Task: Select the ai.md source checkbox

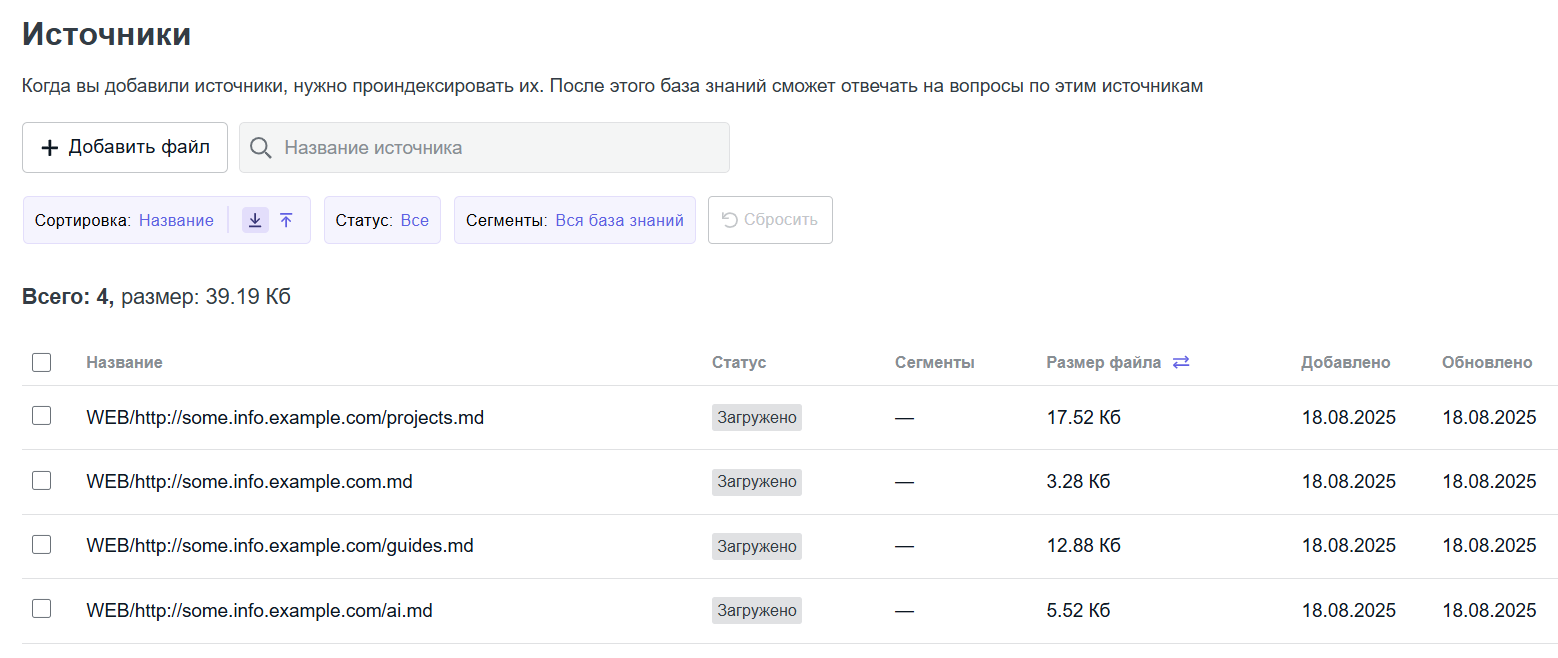Action: pyautogui.click(x=41, y=609)
